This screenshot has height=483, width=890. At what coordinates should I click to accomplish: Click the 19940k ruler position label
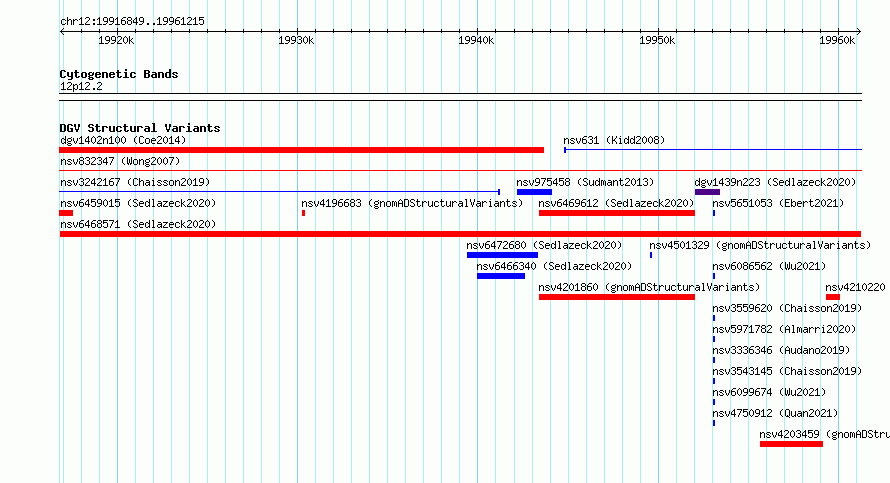[x=476, y=40]
